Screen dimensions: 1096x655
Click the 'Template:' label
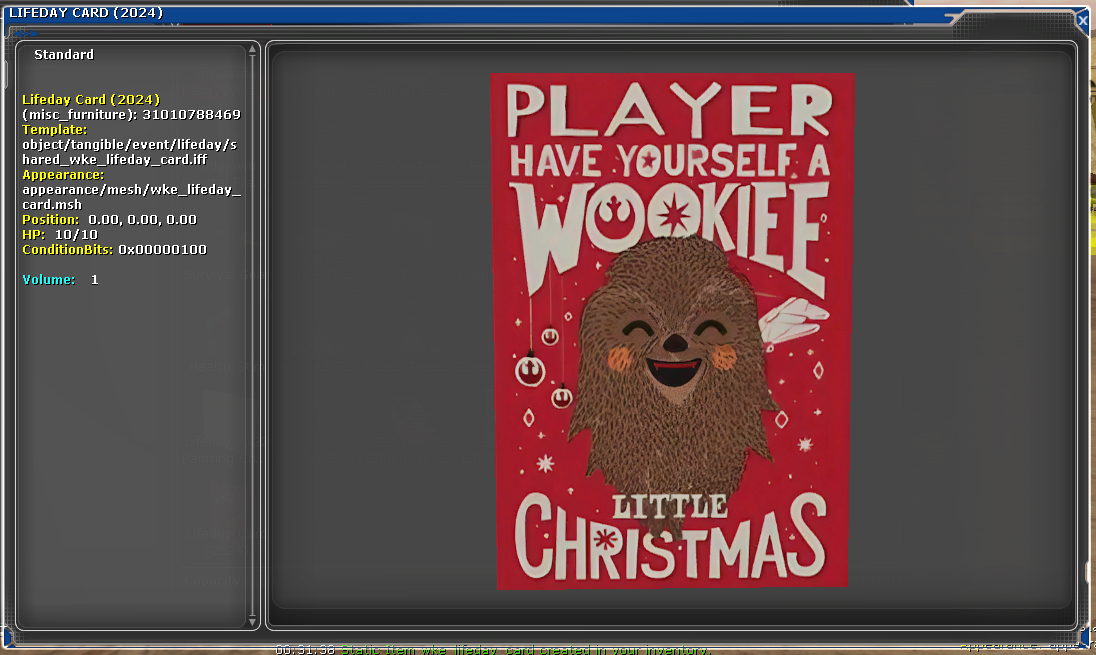point(55,130)
